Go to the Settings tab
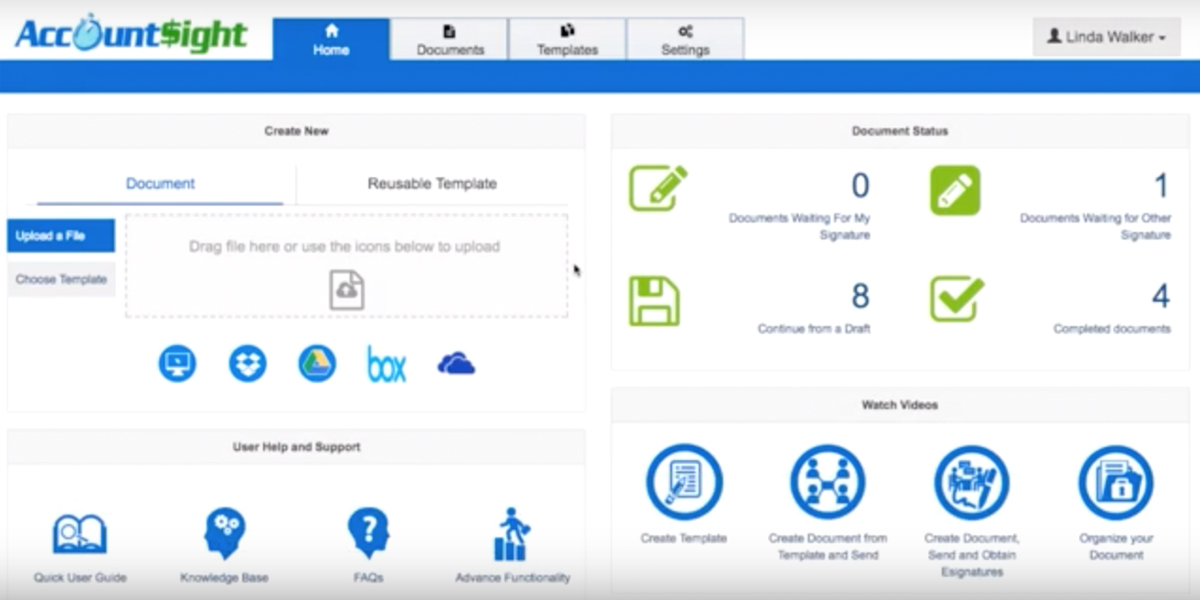1200x600 pixels. 685,39
